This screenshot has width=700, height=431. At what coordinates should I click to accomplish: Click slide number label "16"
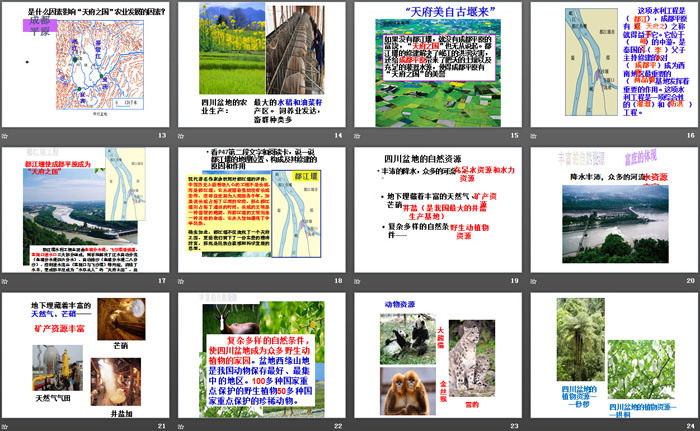click(x=691, y=135)
